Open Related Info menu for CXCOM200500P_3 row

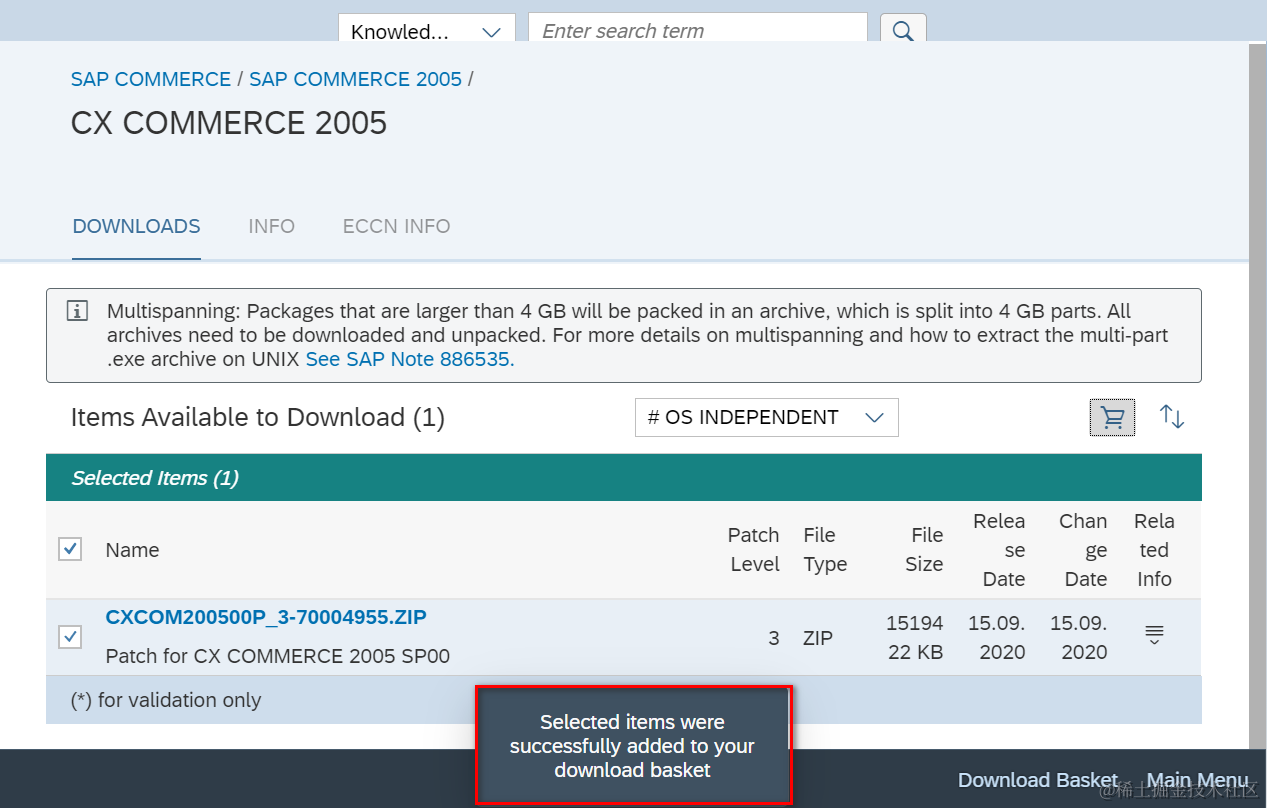(1154, 635)
